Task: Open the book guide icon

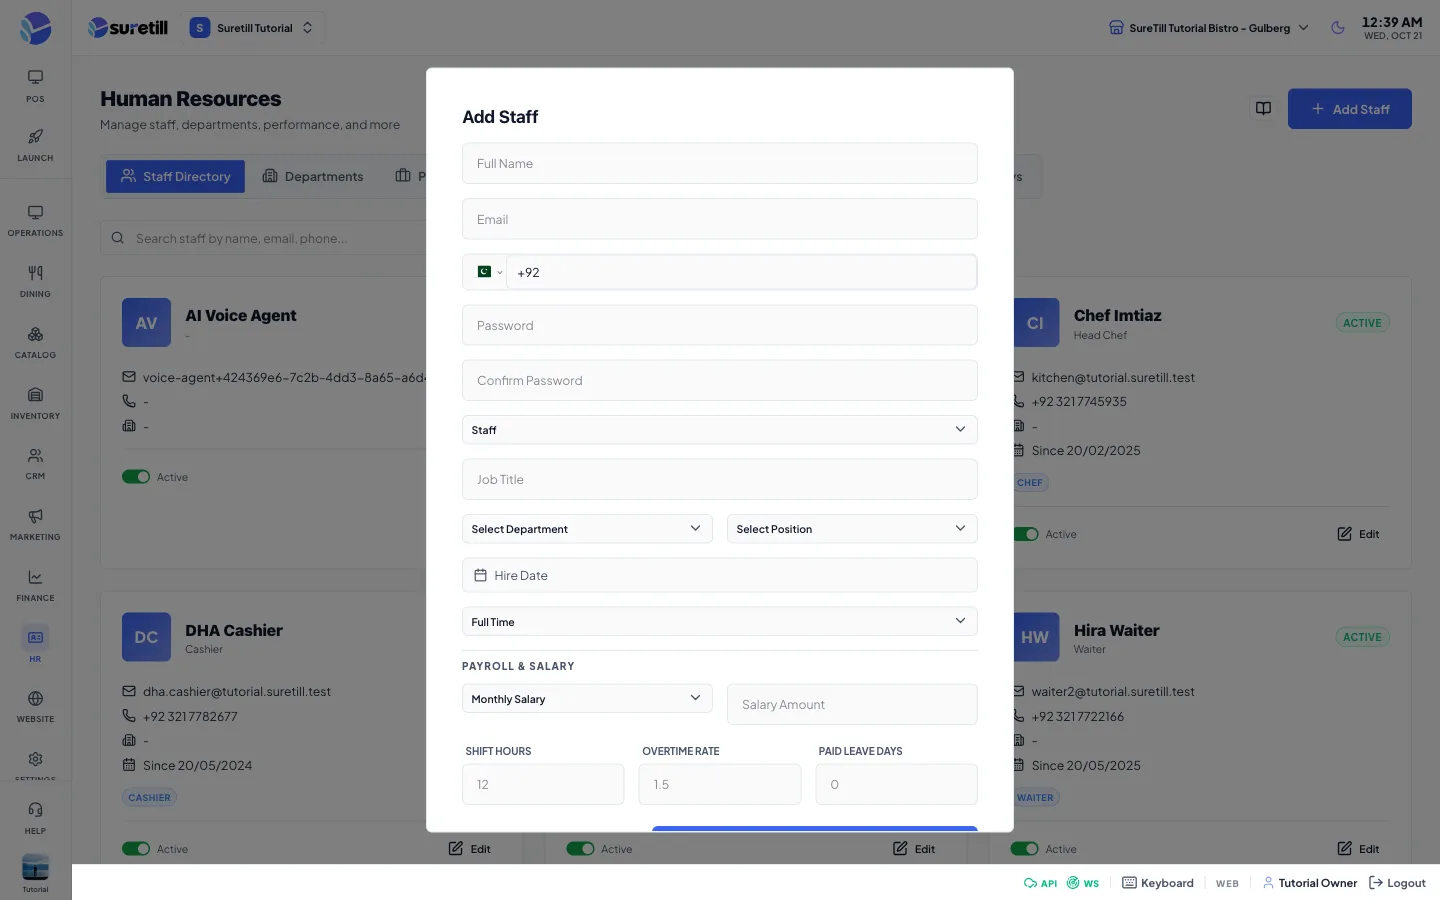Action: 1263,108
